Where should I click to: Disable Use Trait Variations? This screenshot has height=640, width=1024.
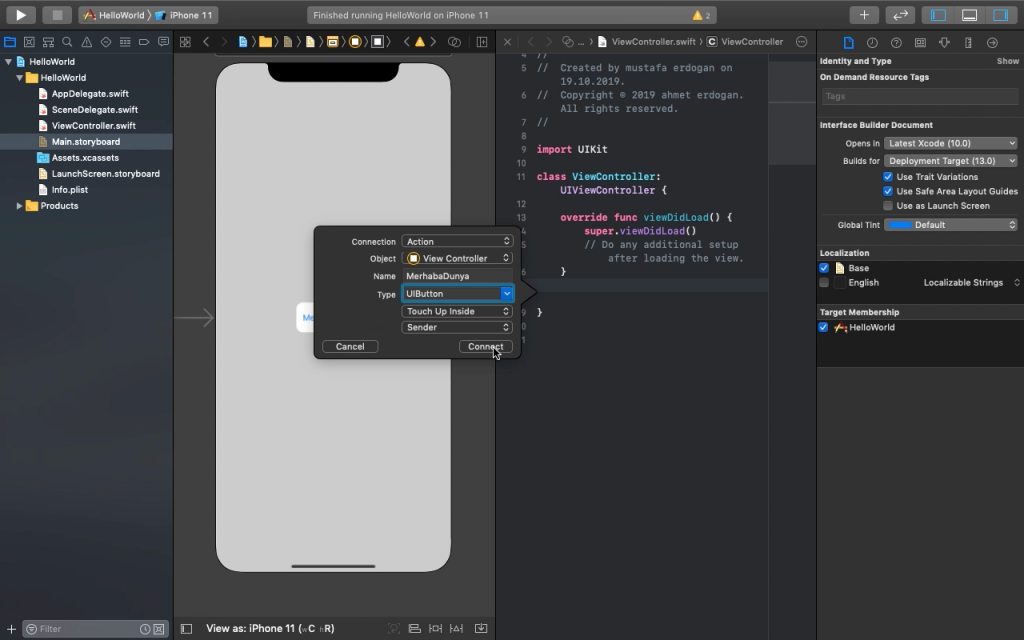[x=887, y=176]
